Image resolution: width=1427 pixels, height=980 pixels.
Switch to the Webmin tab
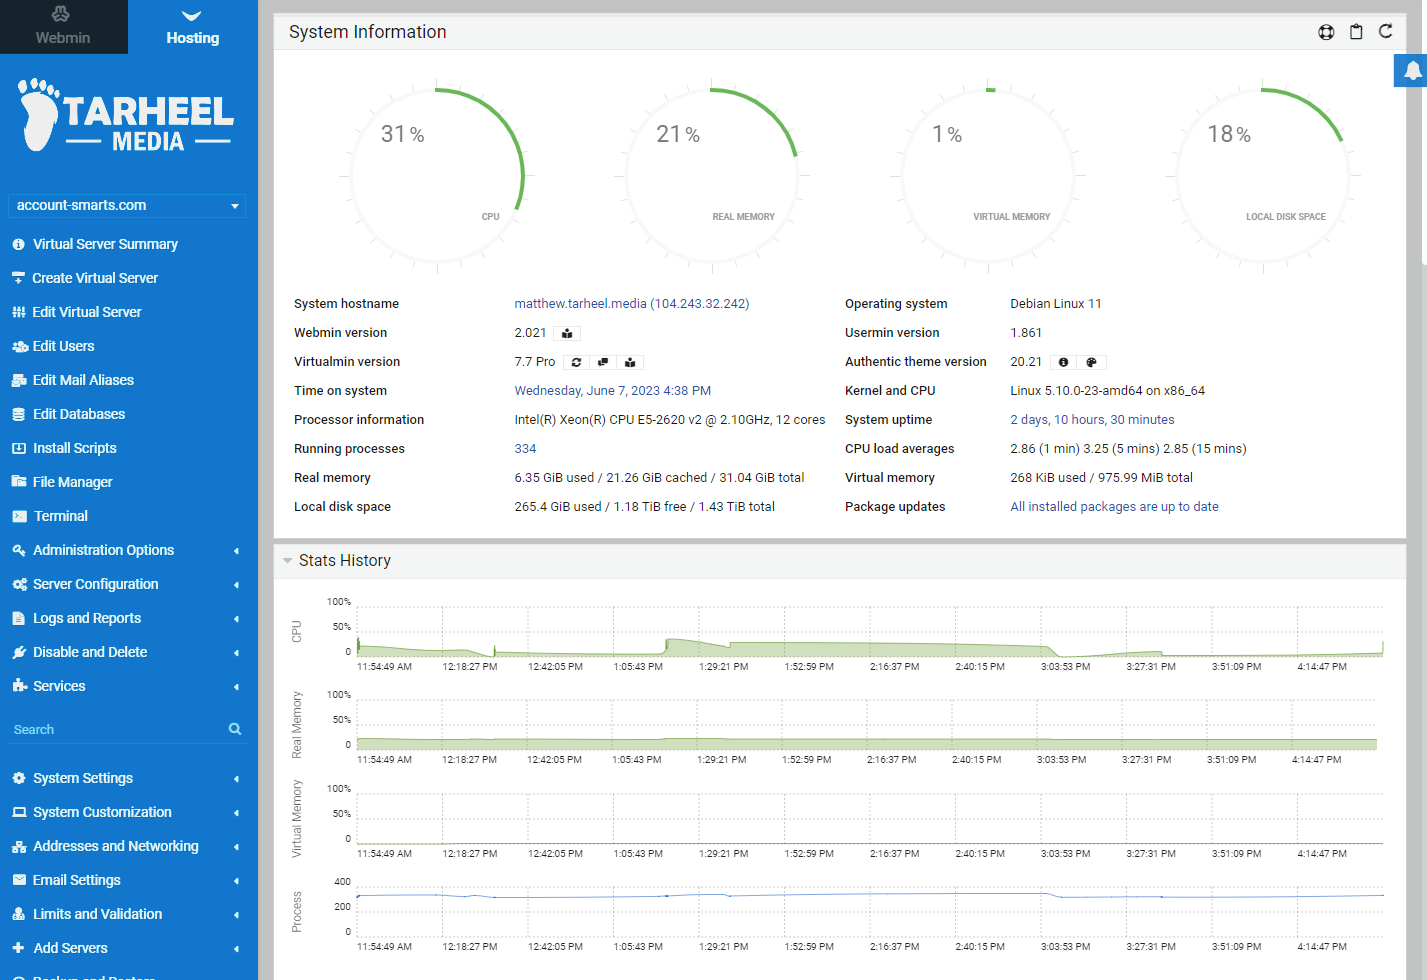(x=63, y=27)
